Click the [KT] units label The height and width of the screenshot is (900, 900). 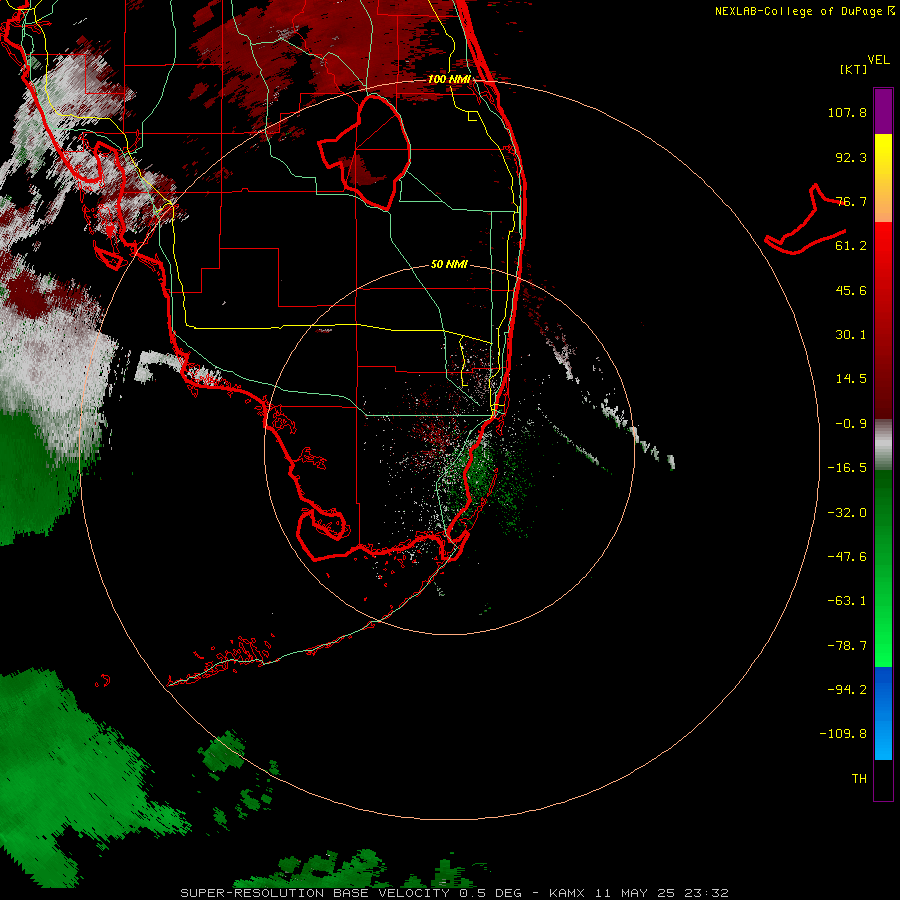coord(854,69)
